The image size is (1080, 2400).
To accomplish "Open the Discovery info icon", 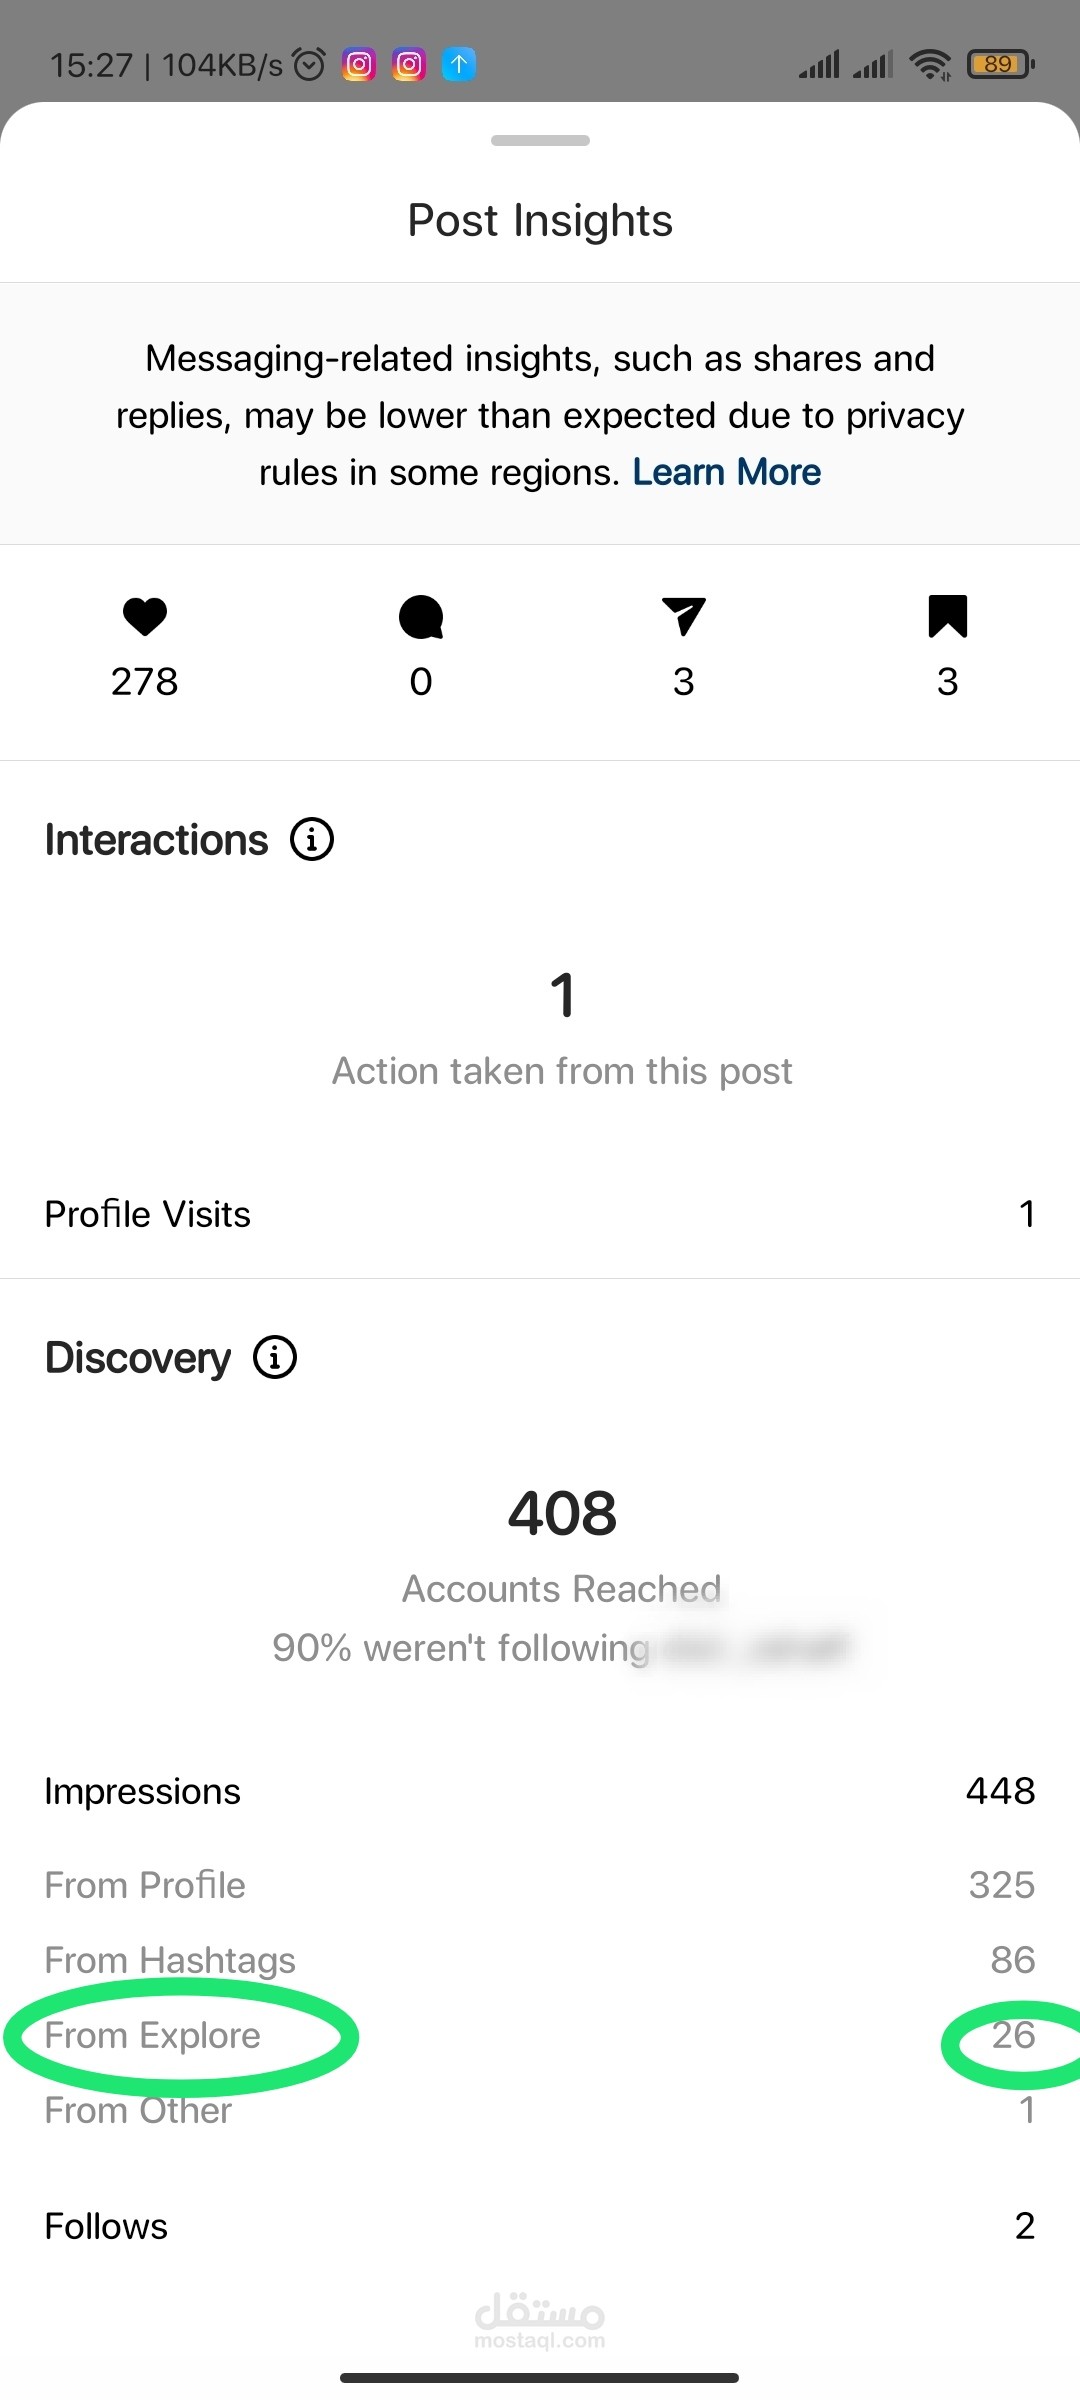I will coord(275,1357).
